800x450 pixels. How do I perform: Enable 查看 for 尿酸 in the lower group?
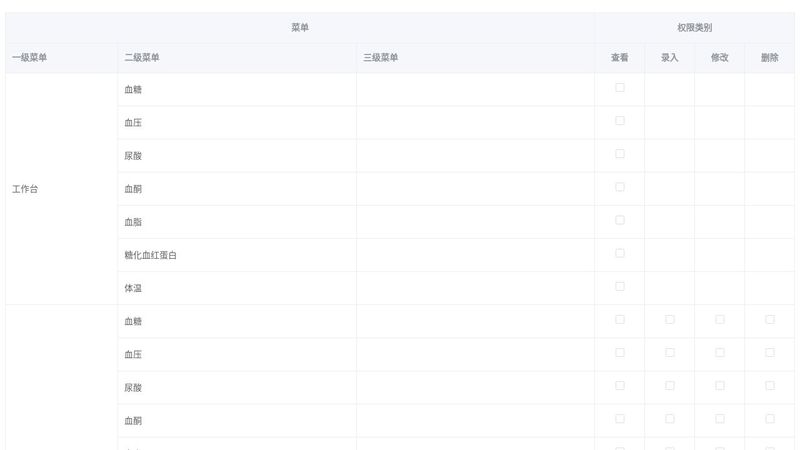[620, 386]
